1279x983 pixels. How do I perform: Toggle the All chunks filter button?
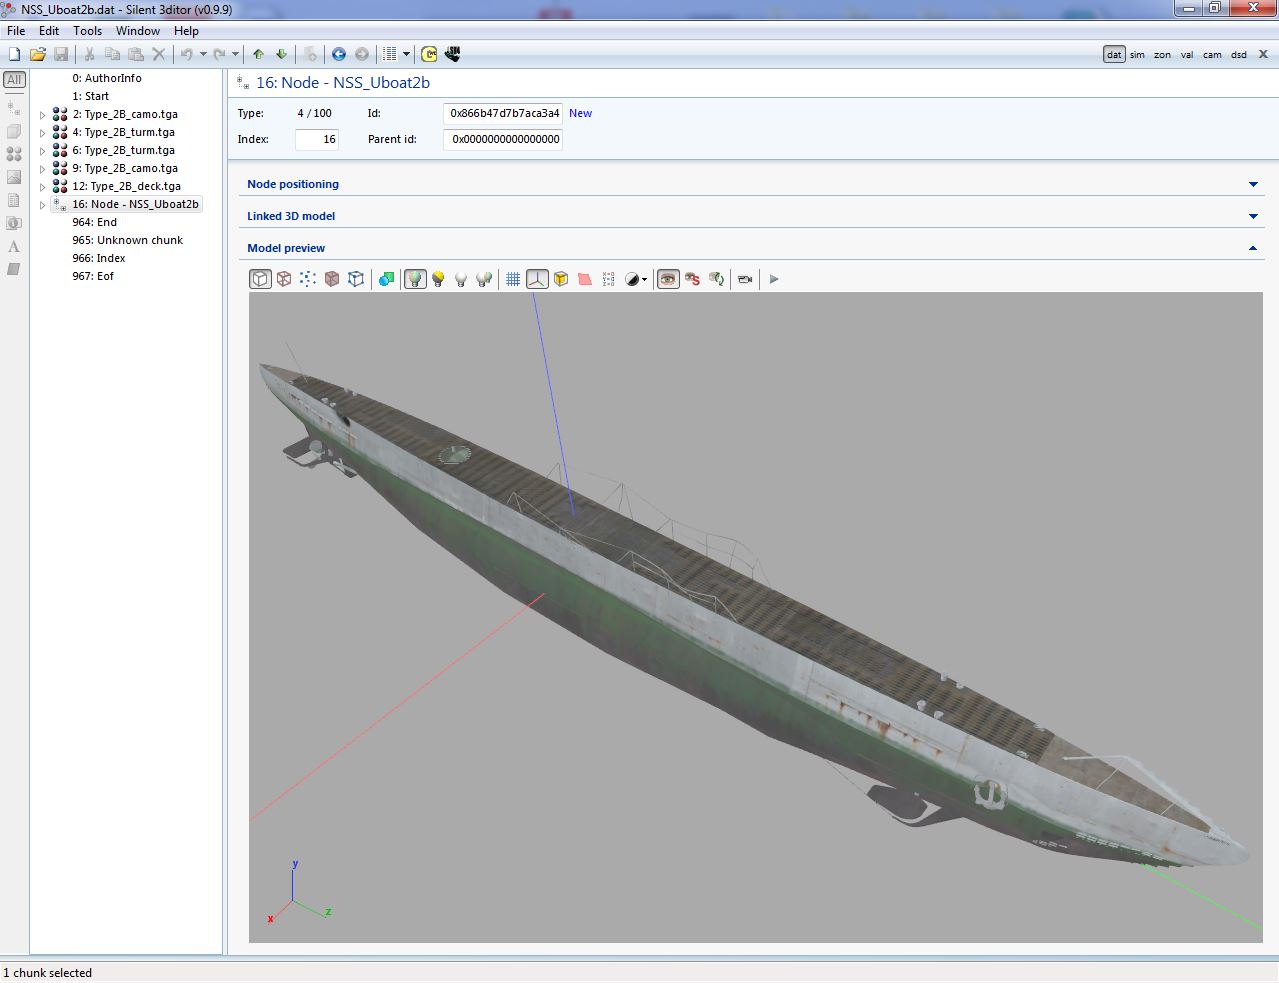[14, 80]
